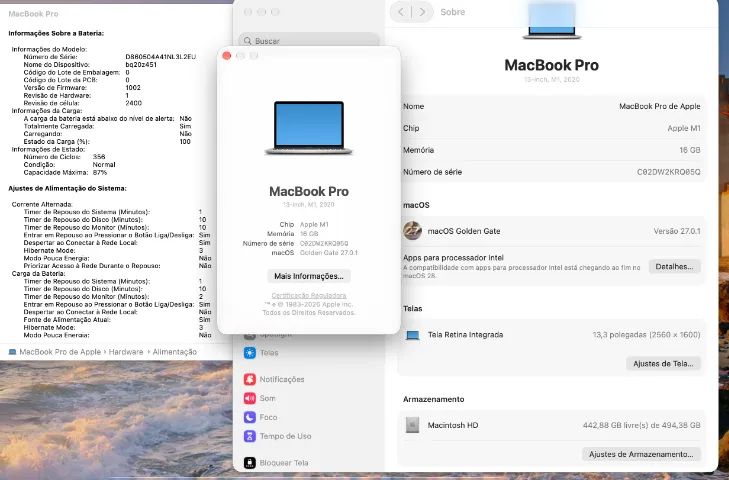Click the MacBook Pro title in System Information window
The height and width of the screenshot is (480, 729).
33,14
